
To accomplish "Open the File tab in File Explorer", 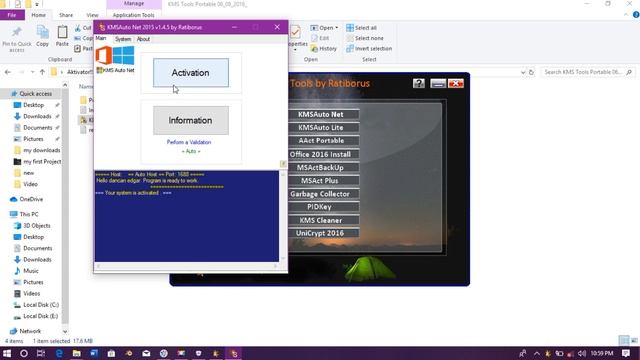I will pos(12,15).
